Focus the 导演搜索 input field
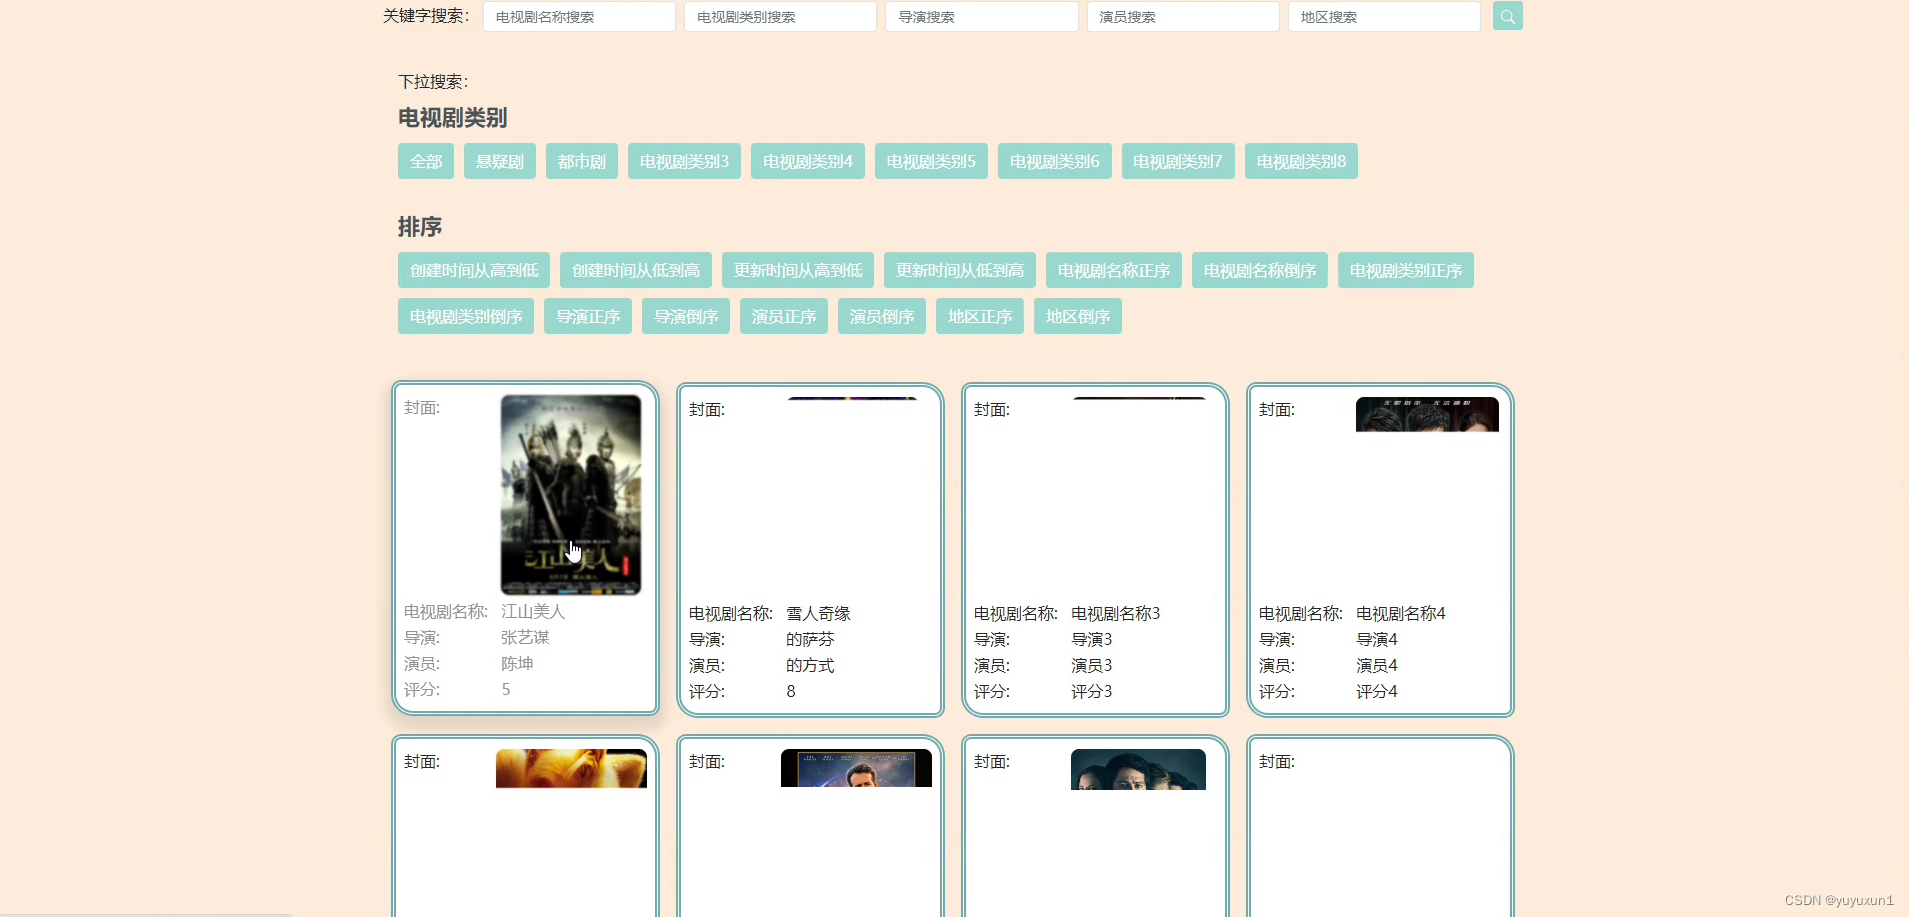The image size is (1909, 917). click(x=981, y=17)
